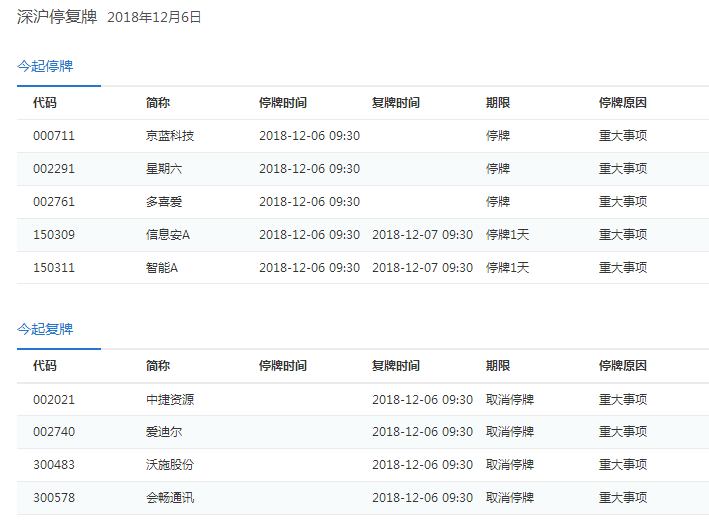Image resolution: width=709 pixels, height=520 pixels.
Task: Open the 爱迪尔 stock name
Action: point(164,432)
